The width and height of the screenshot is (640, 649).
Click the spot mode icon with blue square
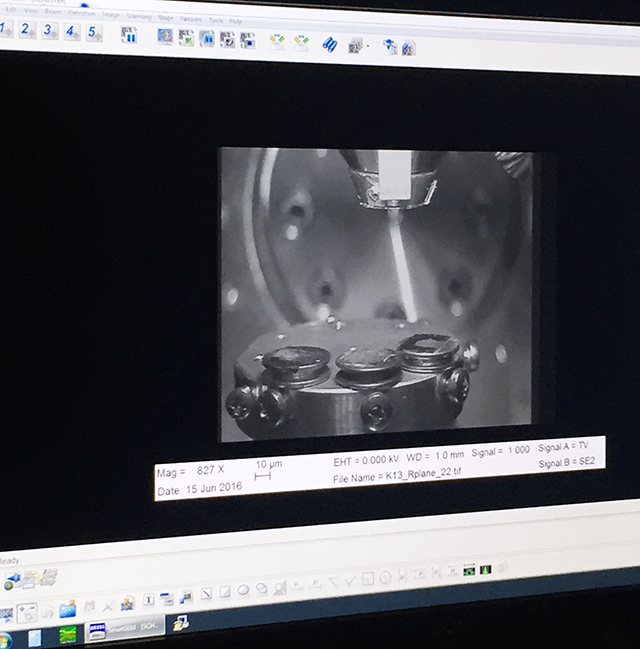point(248,41)
